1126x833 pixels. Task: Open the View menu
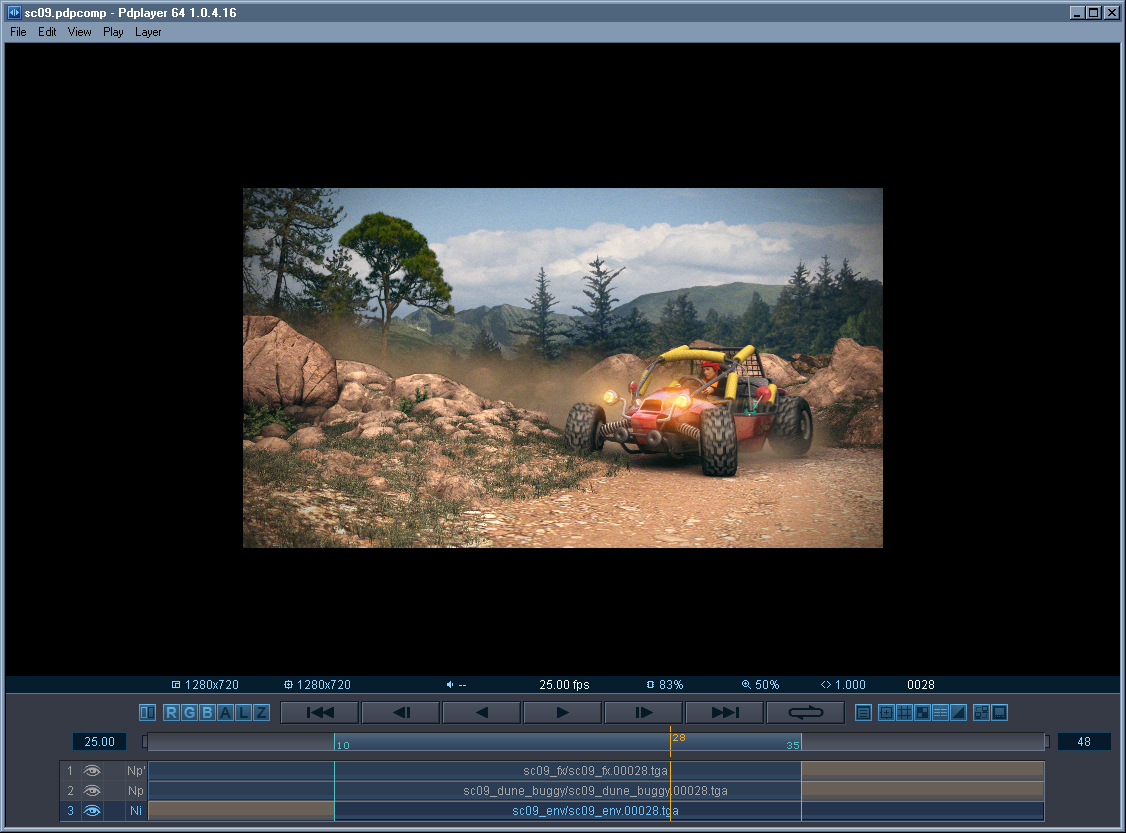pos(80,32)
